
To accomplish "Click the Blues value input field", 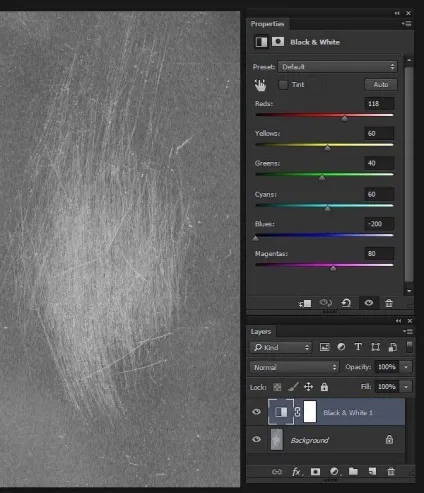I will point(379,224).
